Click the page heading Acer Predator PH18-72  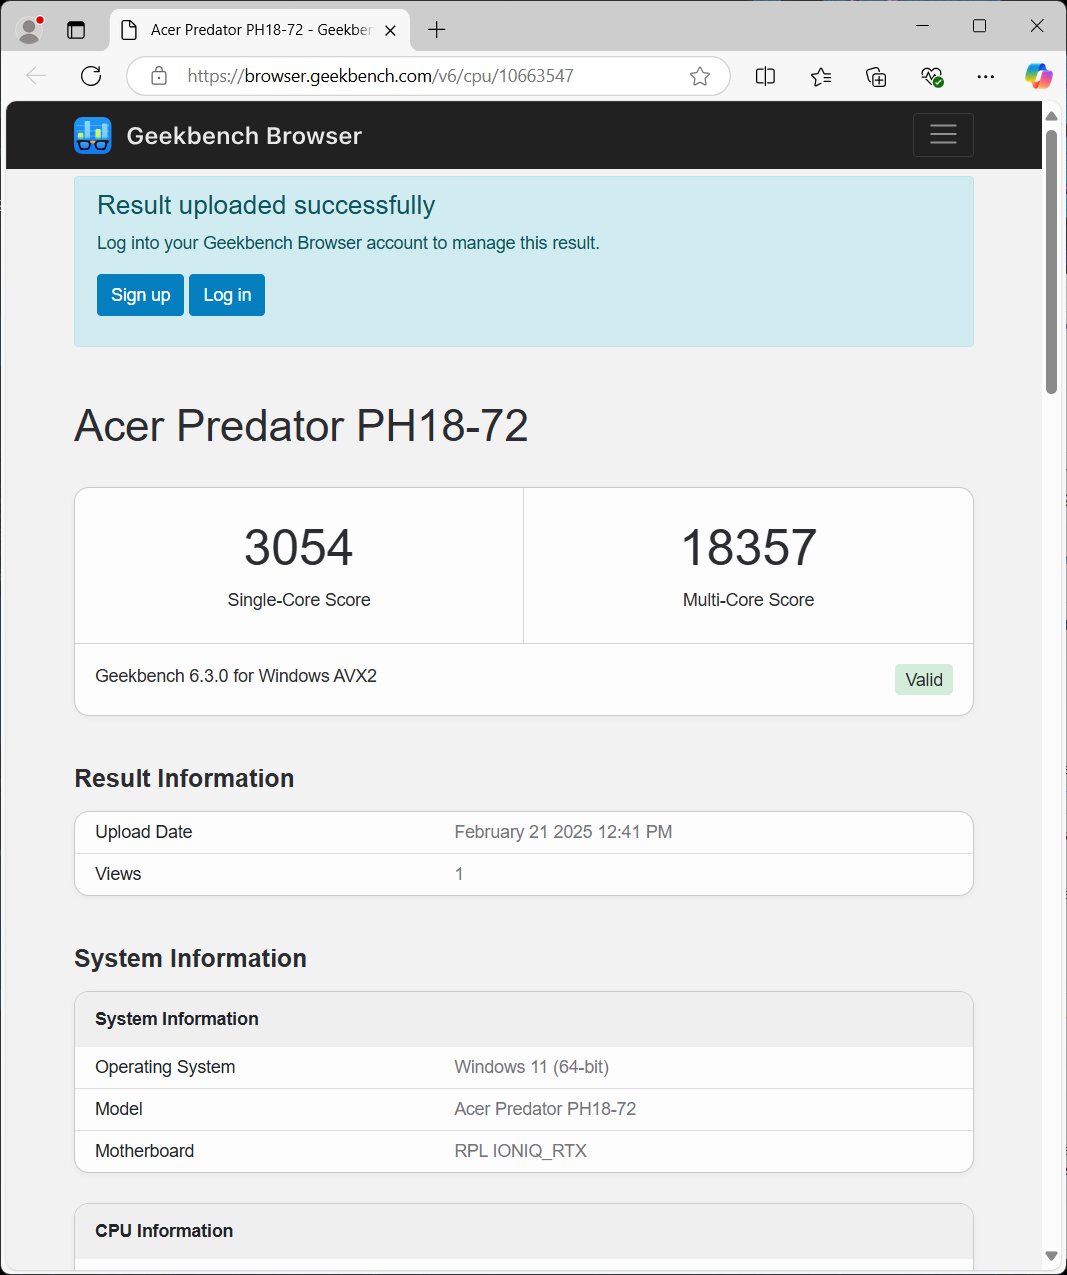coord(301,426)
